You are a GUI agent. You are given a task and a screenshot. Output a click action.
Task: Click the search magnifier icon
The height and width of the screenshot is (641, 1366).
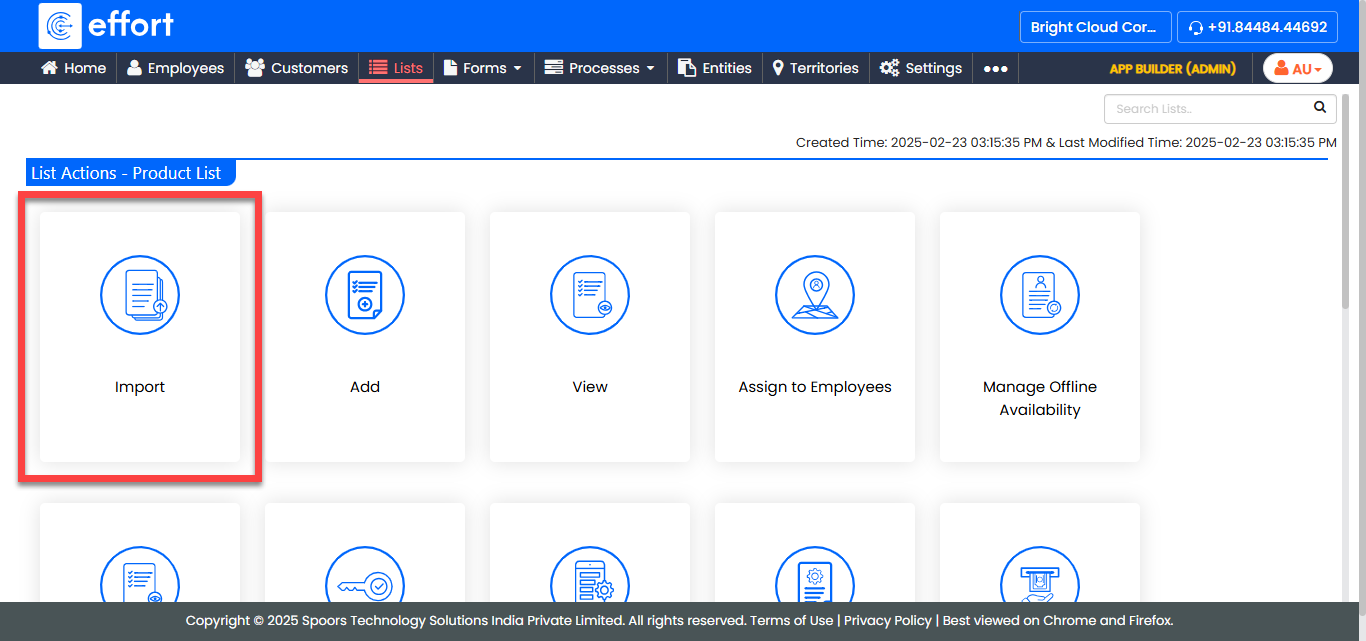pos(1320,108)
